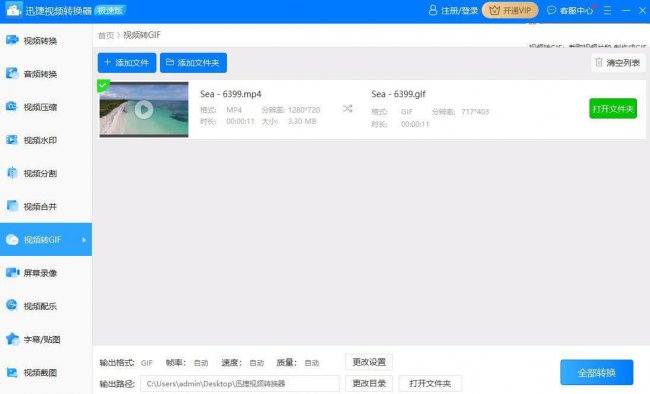Click the 字幕/贴图 star icon
This screenshot has height=394, width=650.
[12, 339]
